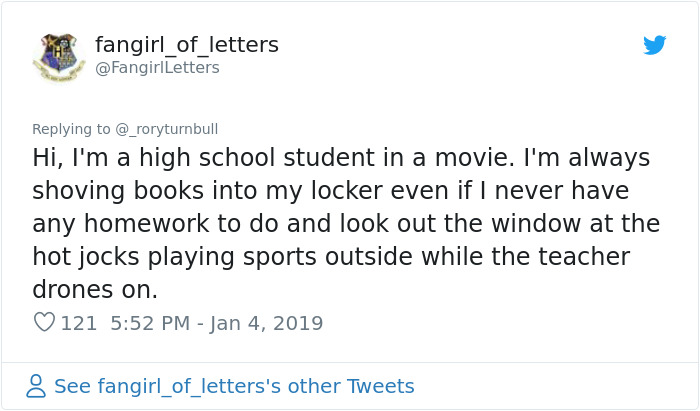Click empty header space beside the username
The image size is (700, 411).
click(450, 55)
